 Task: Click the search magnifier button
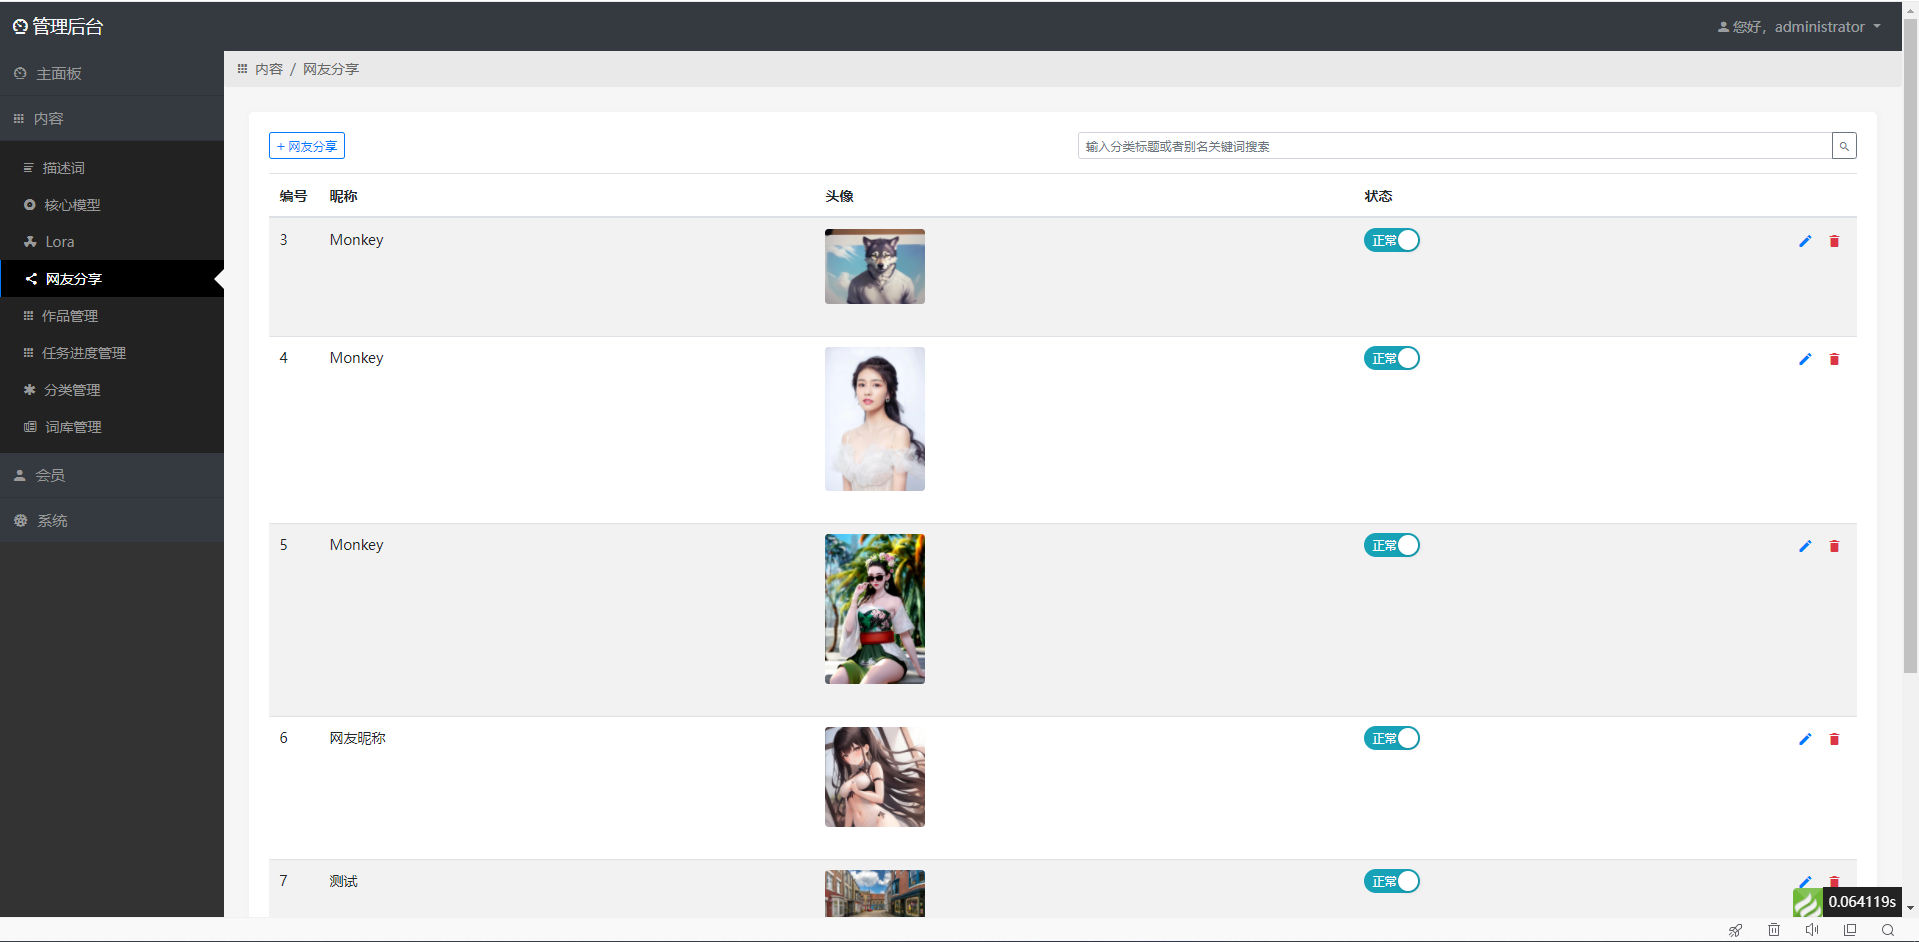(1844, 146)
